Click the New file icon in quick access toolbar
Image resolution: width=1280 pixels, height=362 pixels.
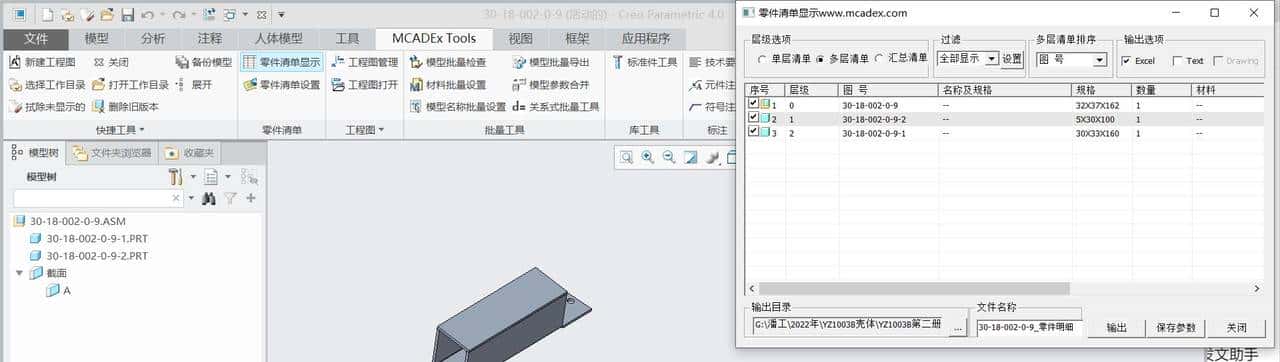pyautogui.click(x=47, y=15)
